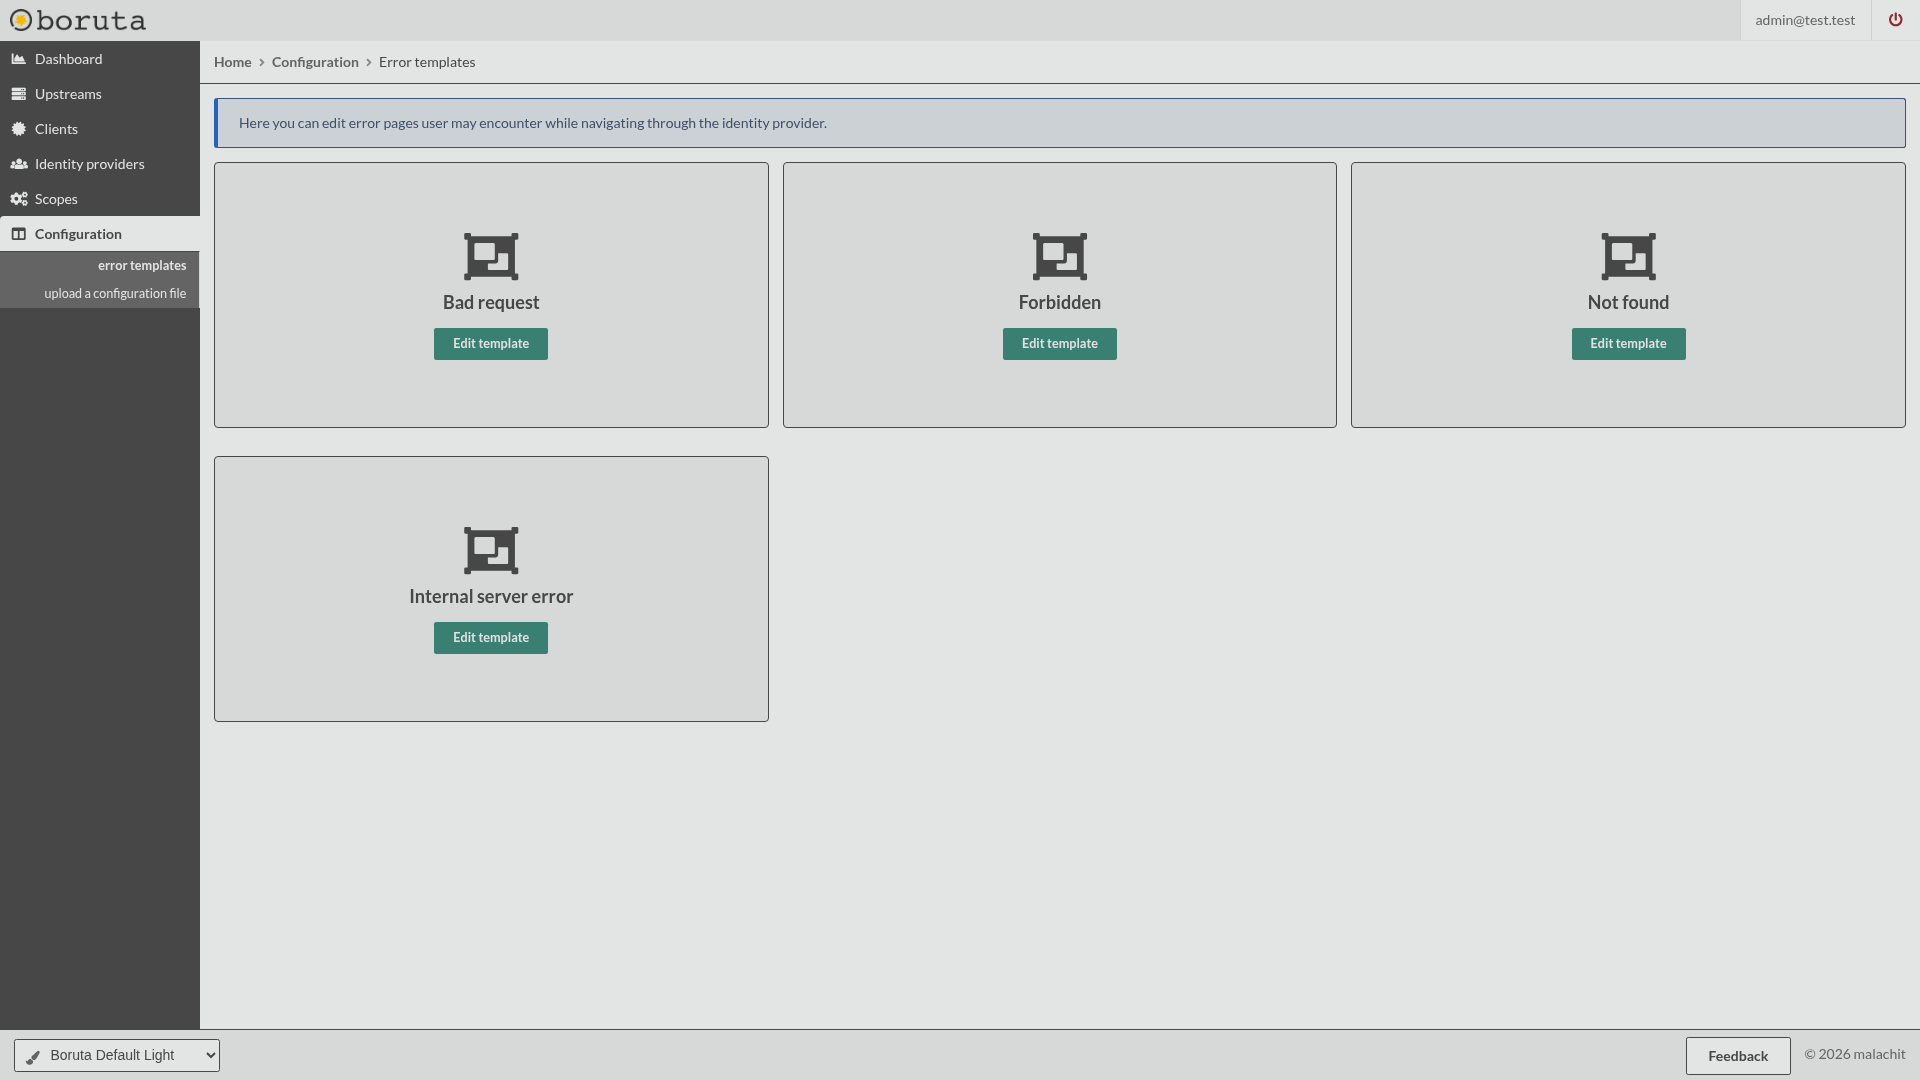1920x1080 pixels.
Task: Open the Clients section
Action: (100, 129)
